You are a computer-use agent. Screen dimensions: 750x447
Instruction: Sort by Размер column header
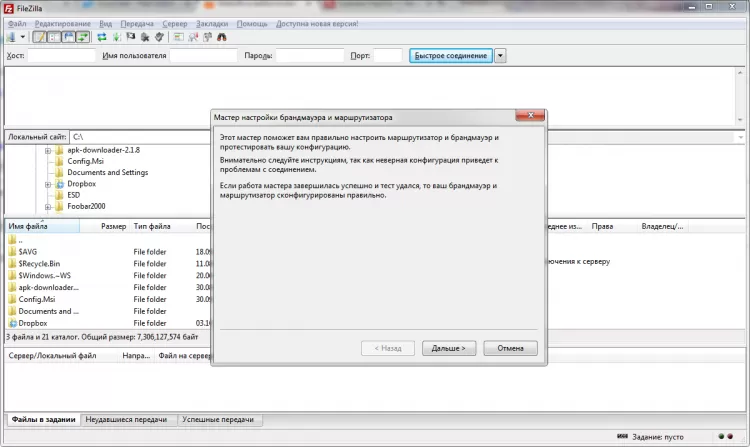click(104, 226)
